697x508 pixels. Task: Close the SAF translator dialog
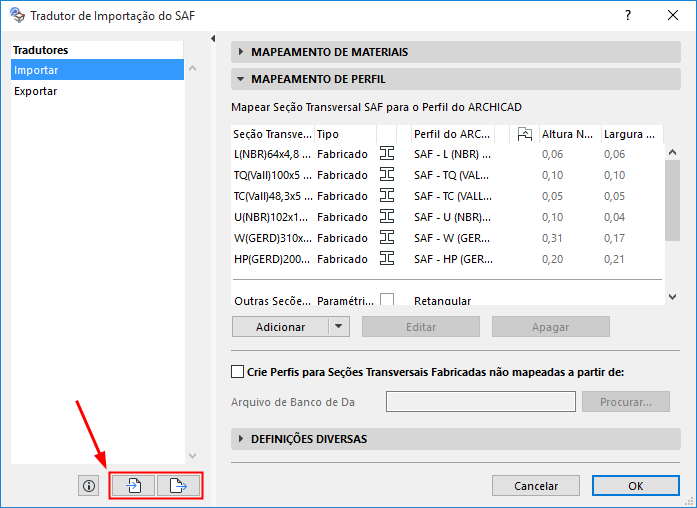673,15
